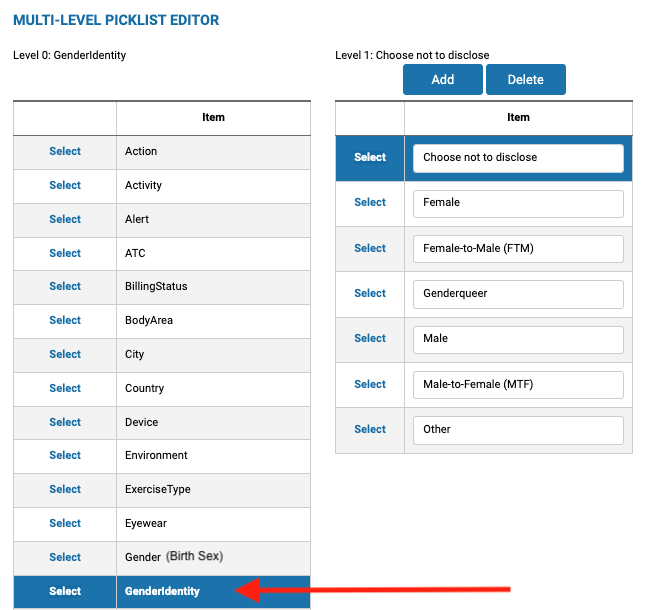Select the Action picklist row

[x=65, y=151]
